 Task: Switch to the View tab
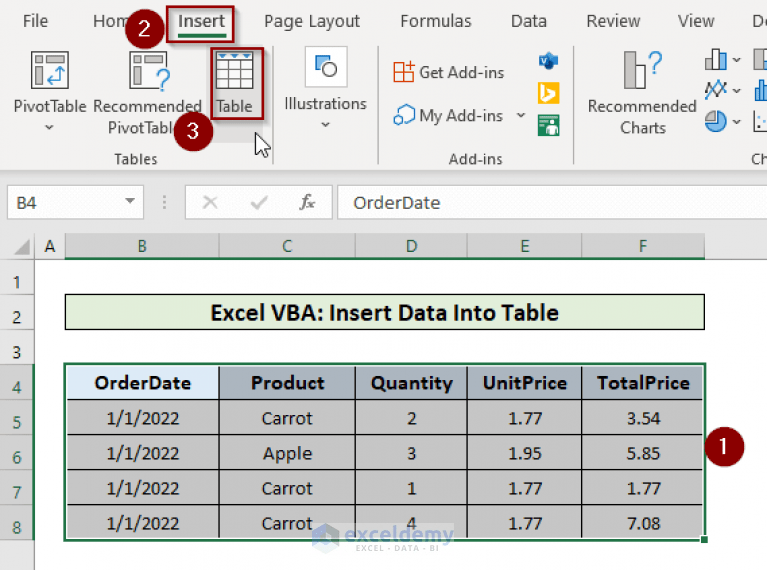[696, 21]
